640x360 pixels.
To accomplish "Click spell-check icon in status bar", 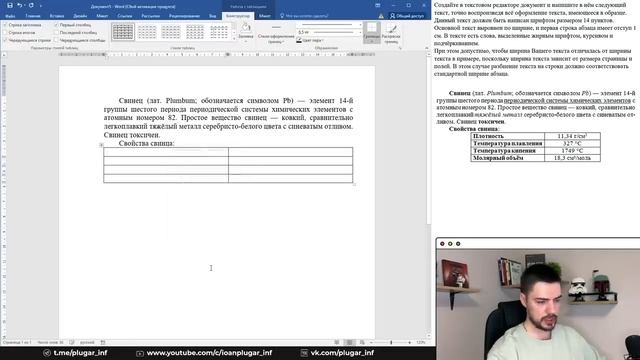I will (x=72, y=342).
